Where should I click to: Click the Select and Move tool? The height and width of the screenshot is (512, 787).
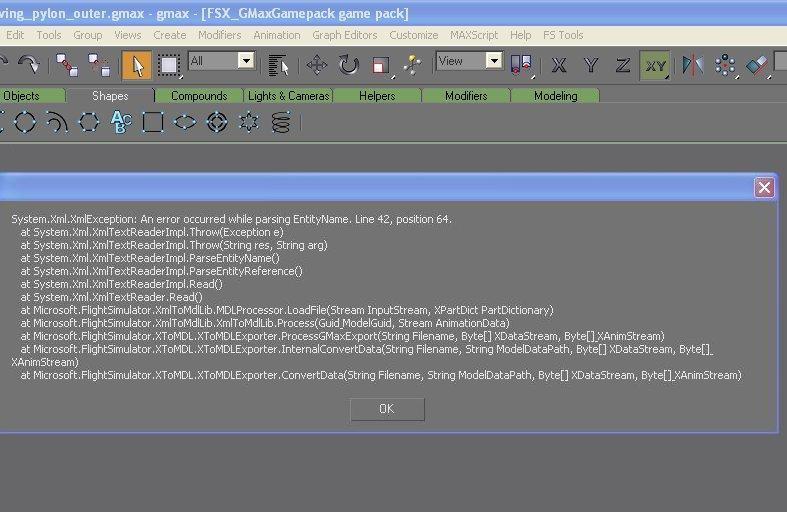pyautogui.click(x=317, y=65)
